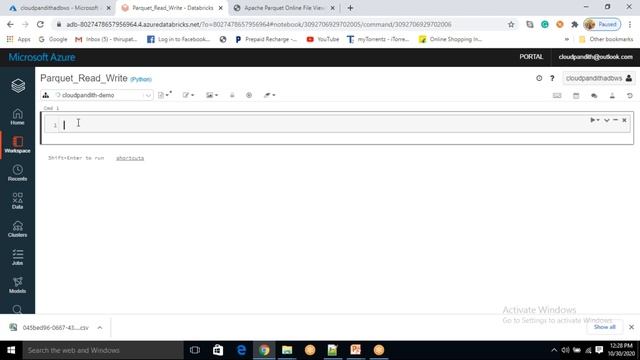Click the Python language label
Image resolution: width=640 pixels, height=360 pixels.
click(141, 79)
